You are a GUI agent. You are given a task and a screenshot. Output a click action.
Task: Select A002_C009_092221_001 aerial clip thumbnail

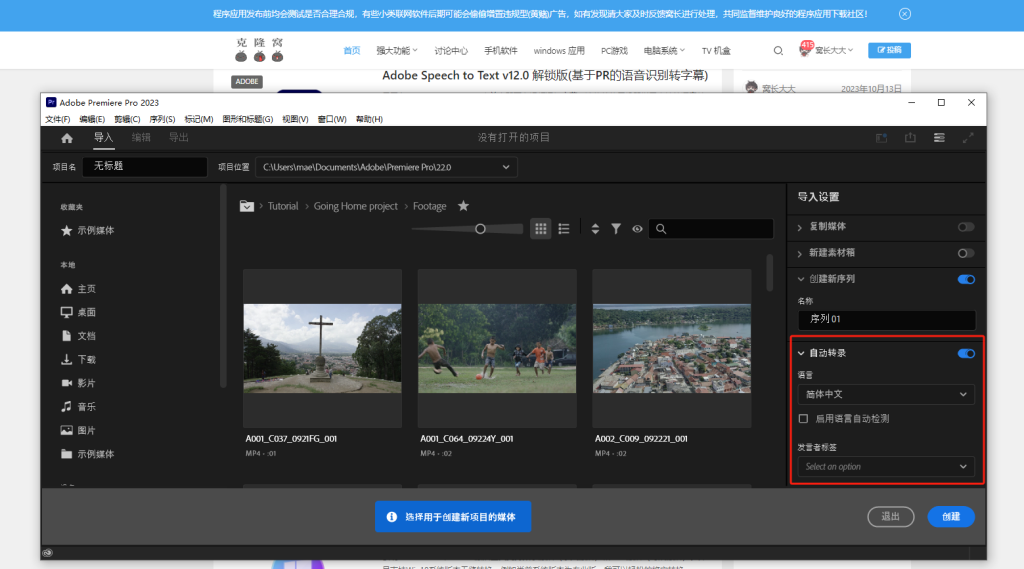[672, 348]
